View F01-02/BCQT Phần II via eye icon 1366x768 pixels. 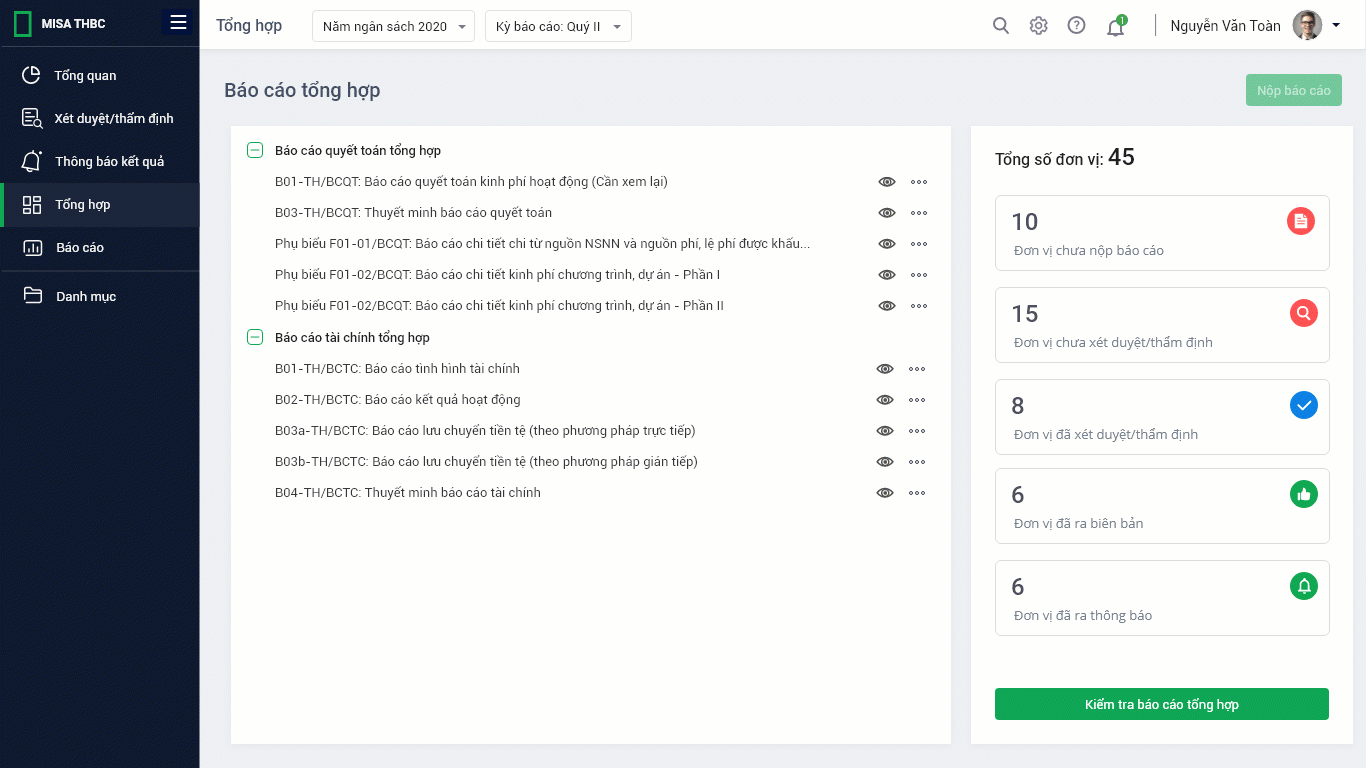pyautogui.click(x=886, y=306)
